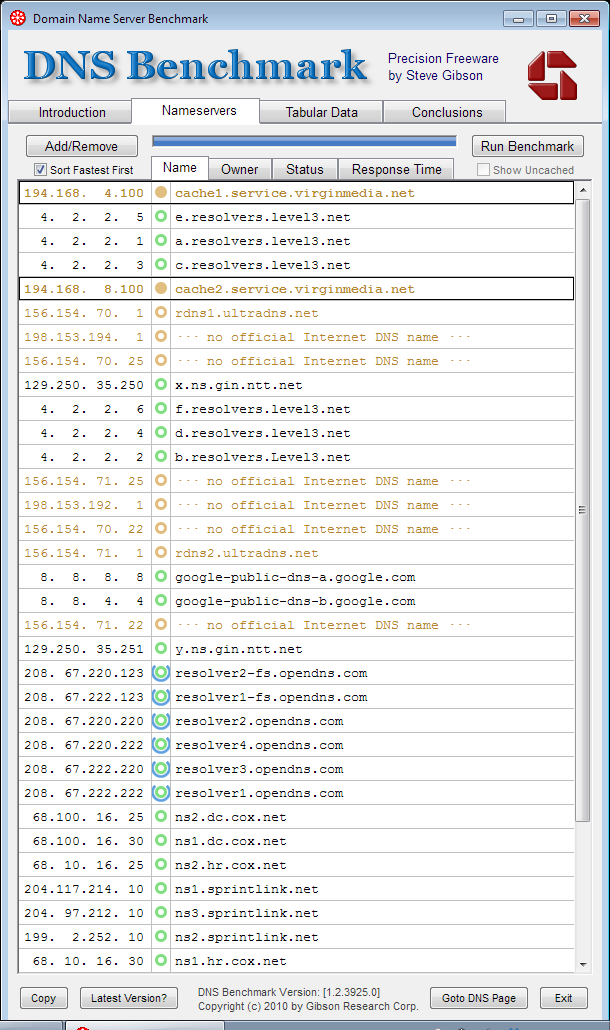
Task: Click the status ring for ns2.sprintlink.net
Action: (161, 936)
